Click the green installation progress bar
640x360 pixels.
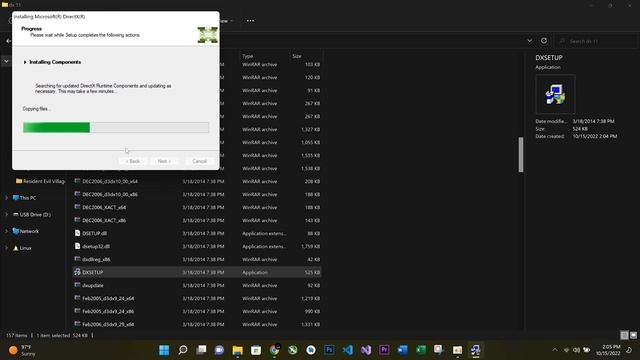(x=116, y=127)
